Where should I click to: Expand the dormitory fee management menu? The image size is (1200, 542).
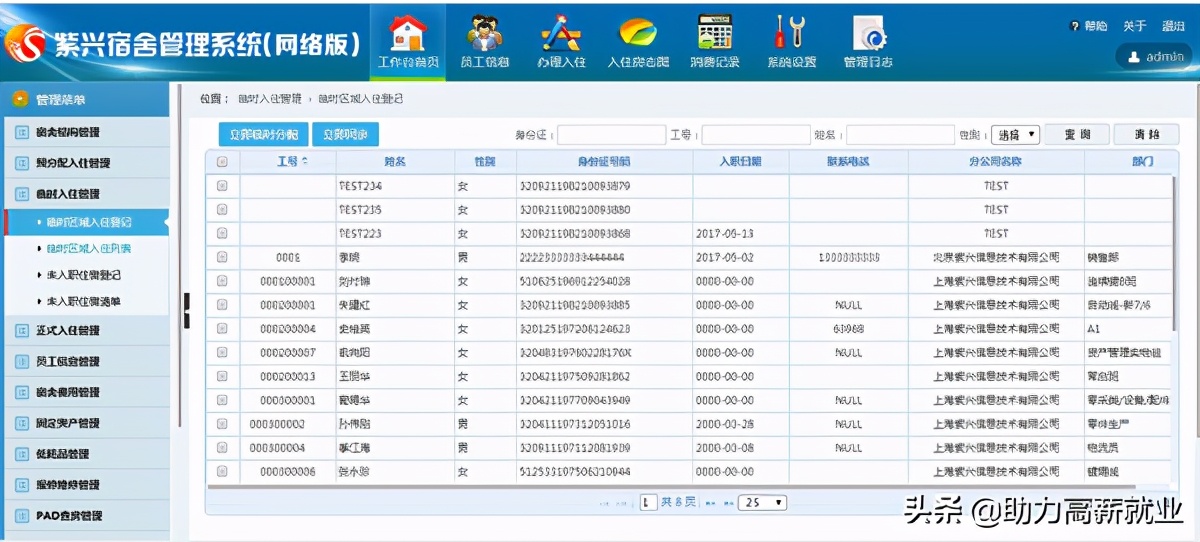85,392
